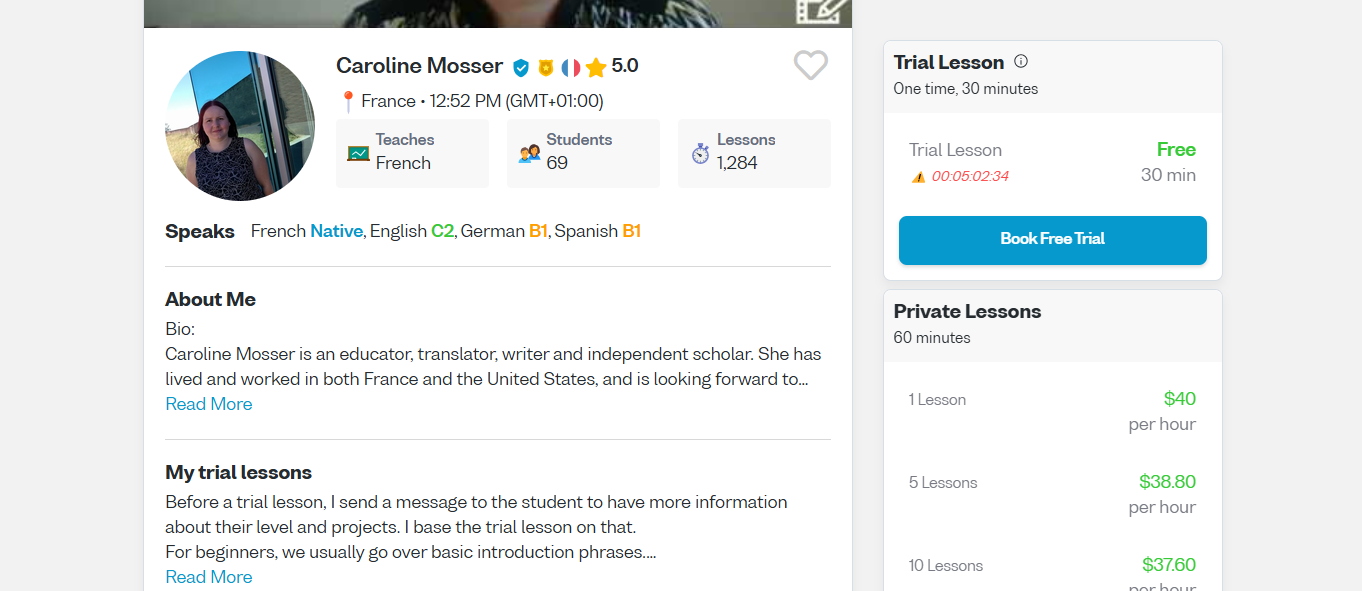Image resolution: width=1362 pixels, height=591 pixels.
Task: Click the gold star badge next to verification
Action: click(545, 66)
